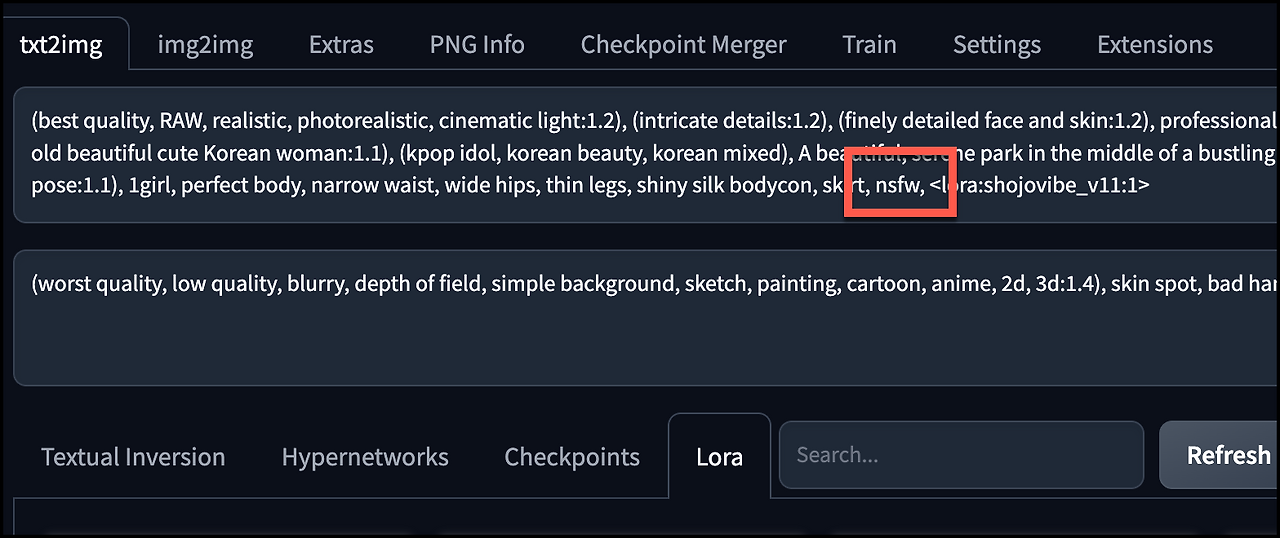The width and height of the screenshot is (1280, 538).
Task: Focus the positive prompt text box
Action: (x=646, y=154)
